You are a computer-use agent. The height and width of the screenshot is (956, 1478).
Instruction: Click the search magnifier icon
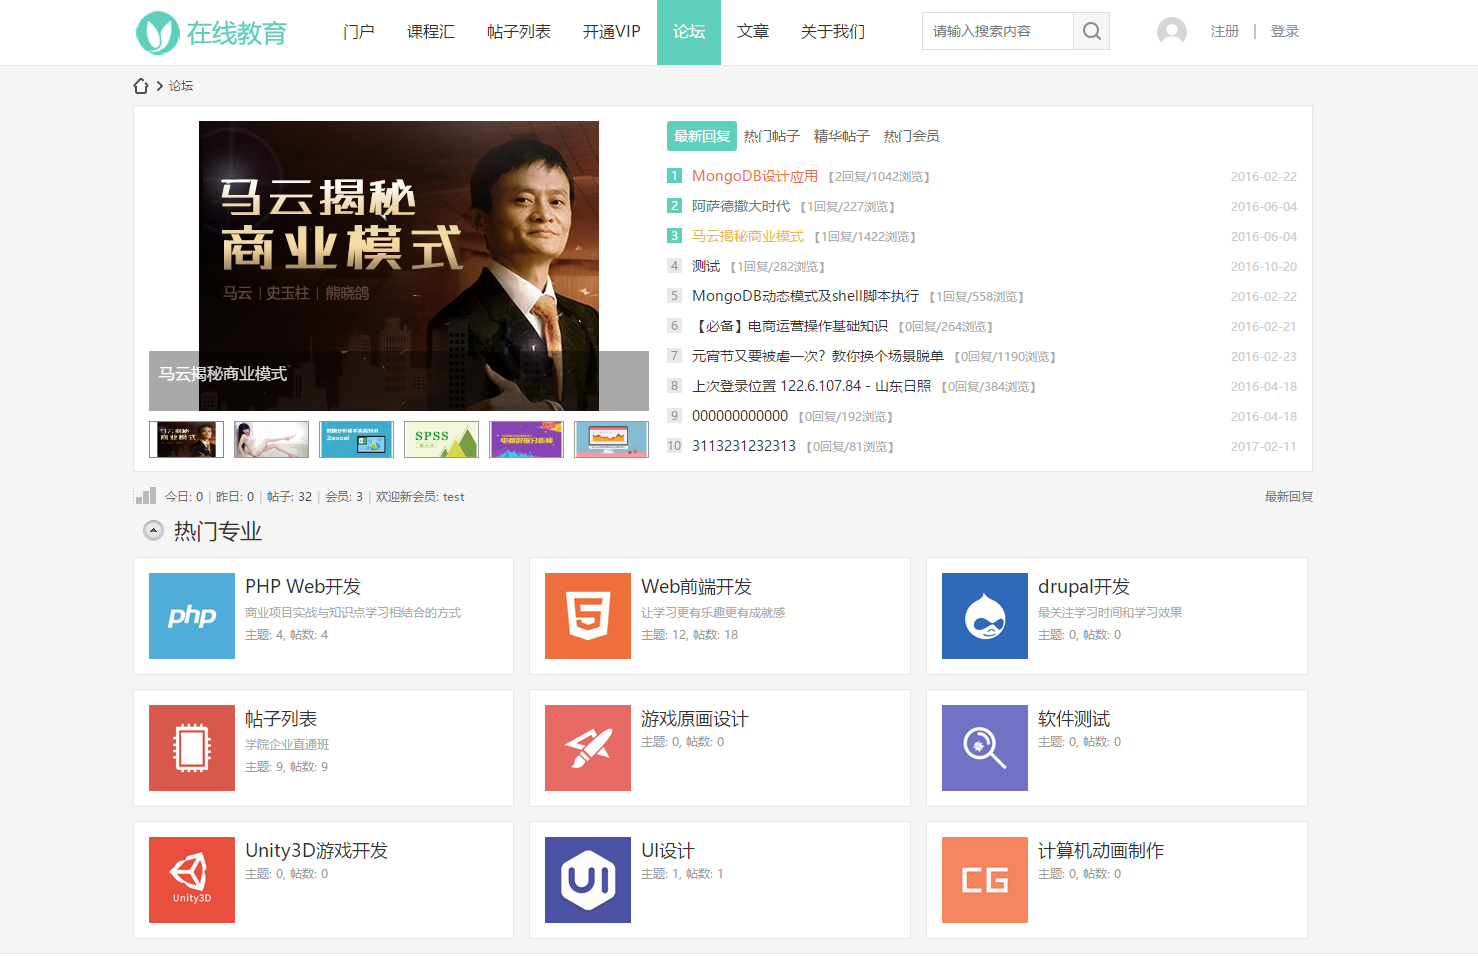point(1091,32)
